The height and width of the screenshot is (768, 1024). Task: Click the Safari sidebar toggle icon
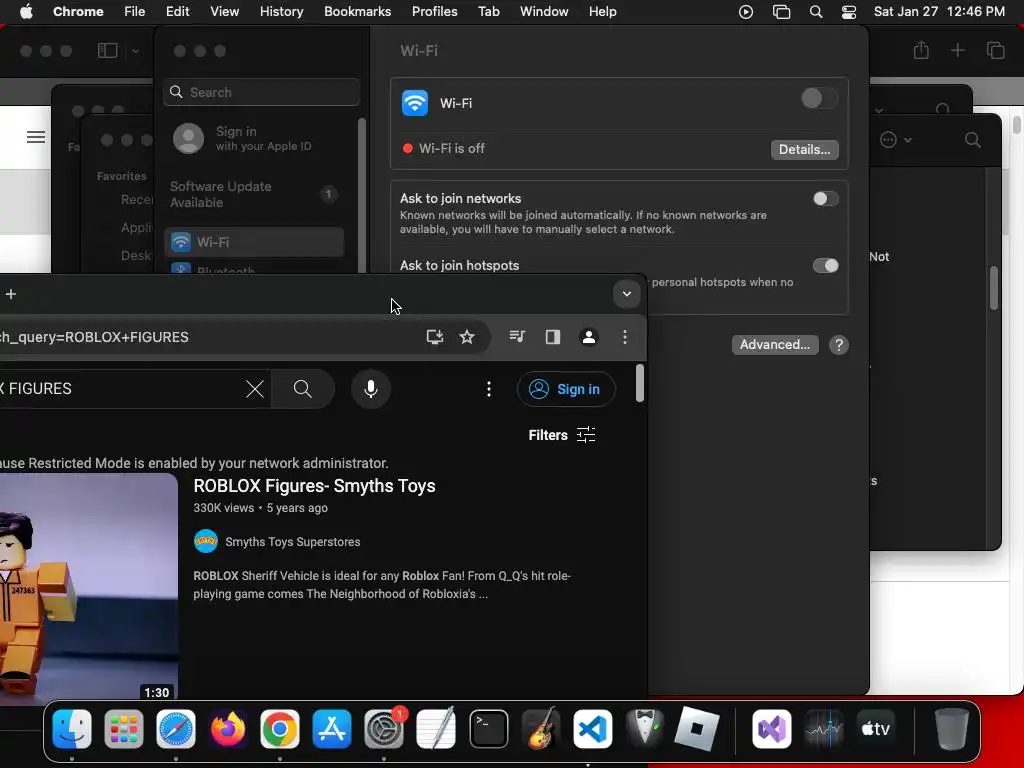pyautogui.click(x=107, y=51)
